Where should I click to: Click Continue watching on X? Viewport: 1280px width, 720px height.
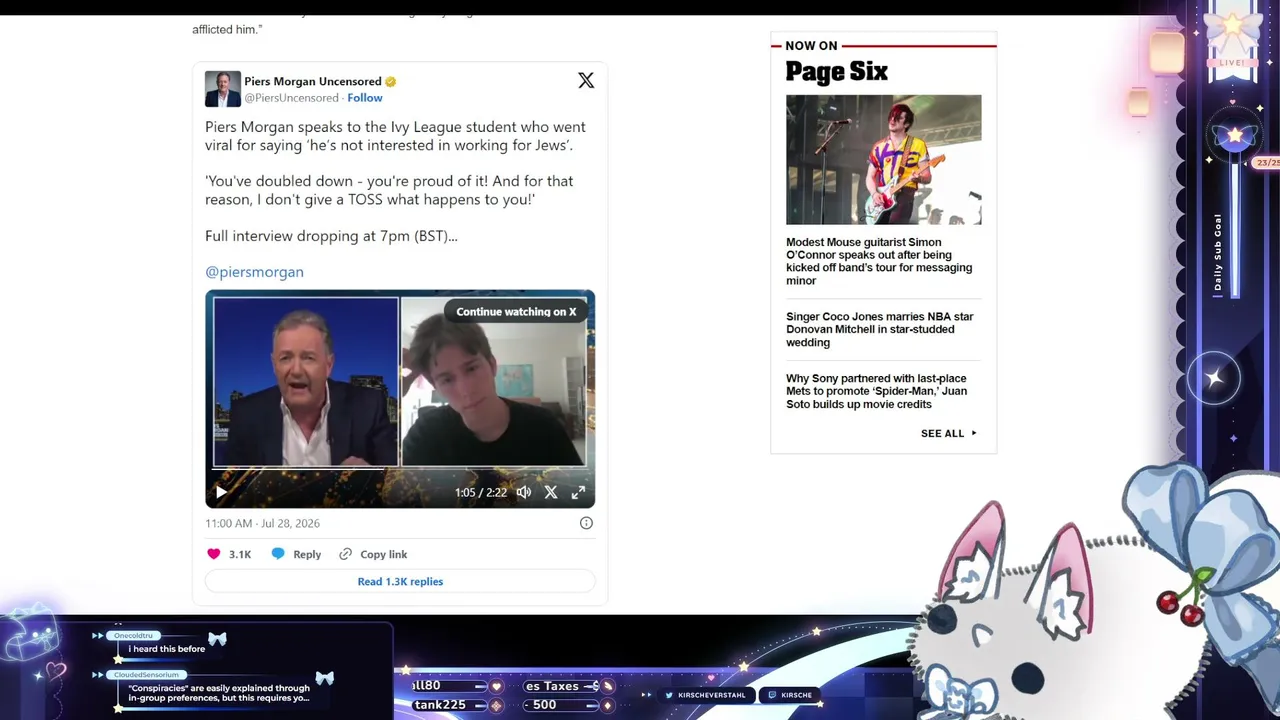point(516,312)
